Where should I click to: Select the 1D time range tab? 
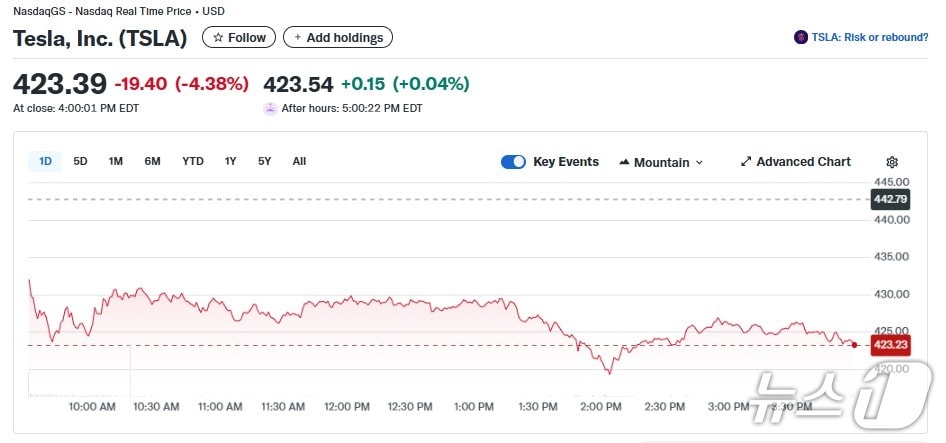pyautogui.click(x=46, y=161)
